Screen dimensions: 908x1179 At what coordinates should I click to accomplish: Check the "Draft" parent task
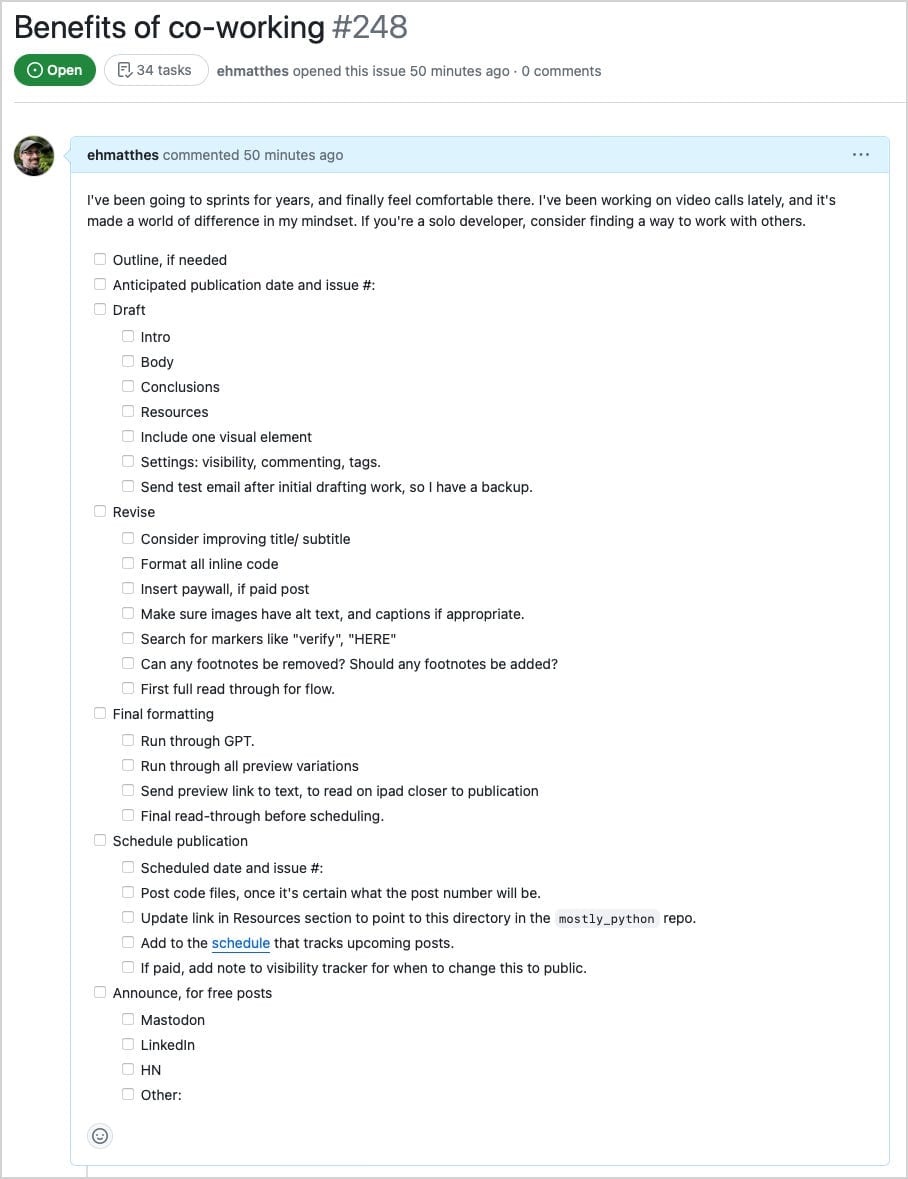pyautogui.click(x=99, y=308)
